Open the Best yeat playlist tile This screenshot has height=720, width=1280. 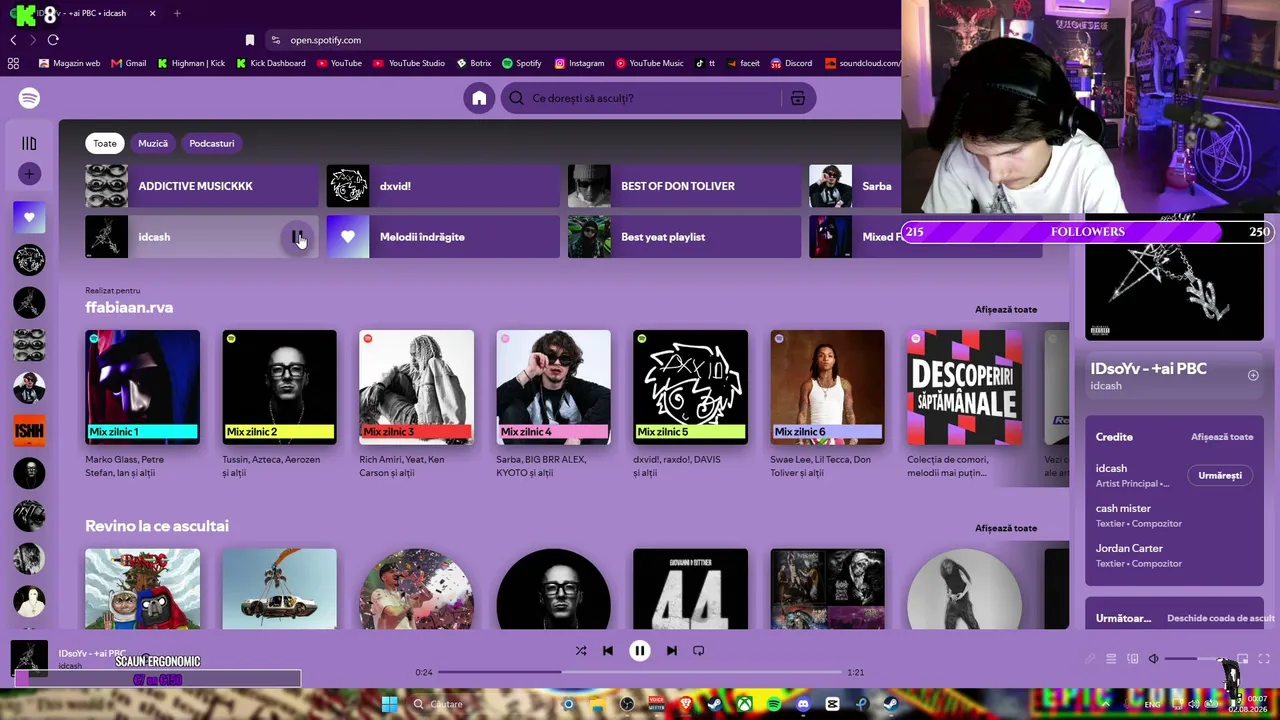pos(684,237)
